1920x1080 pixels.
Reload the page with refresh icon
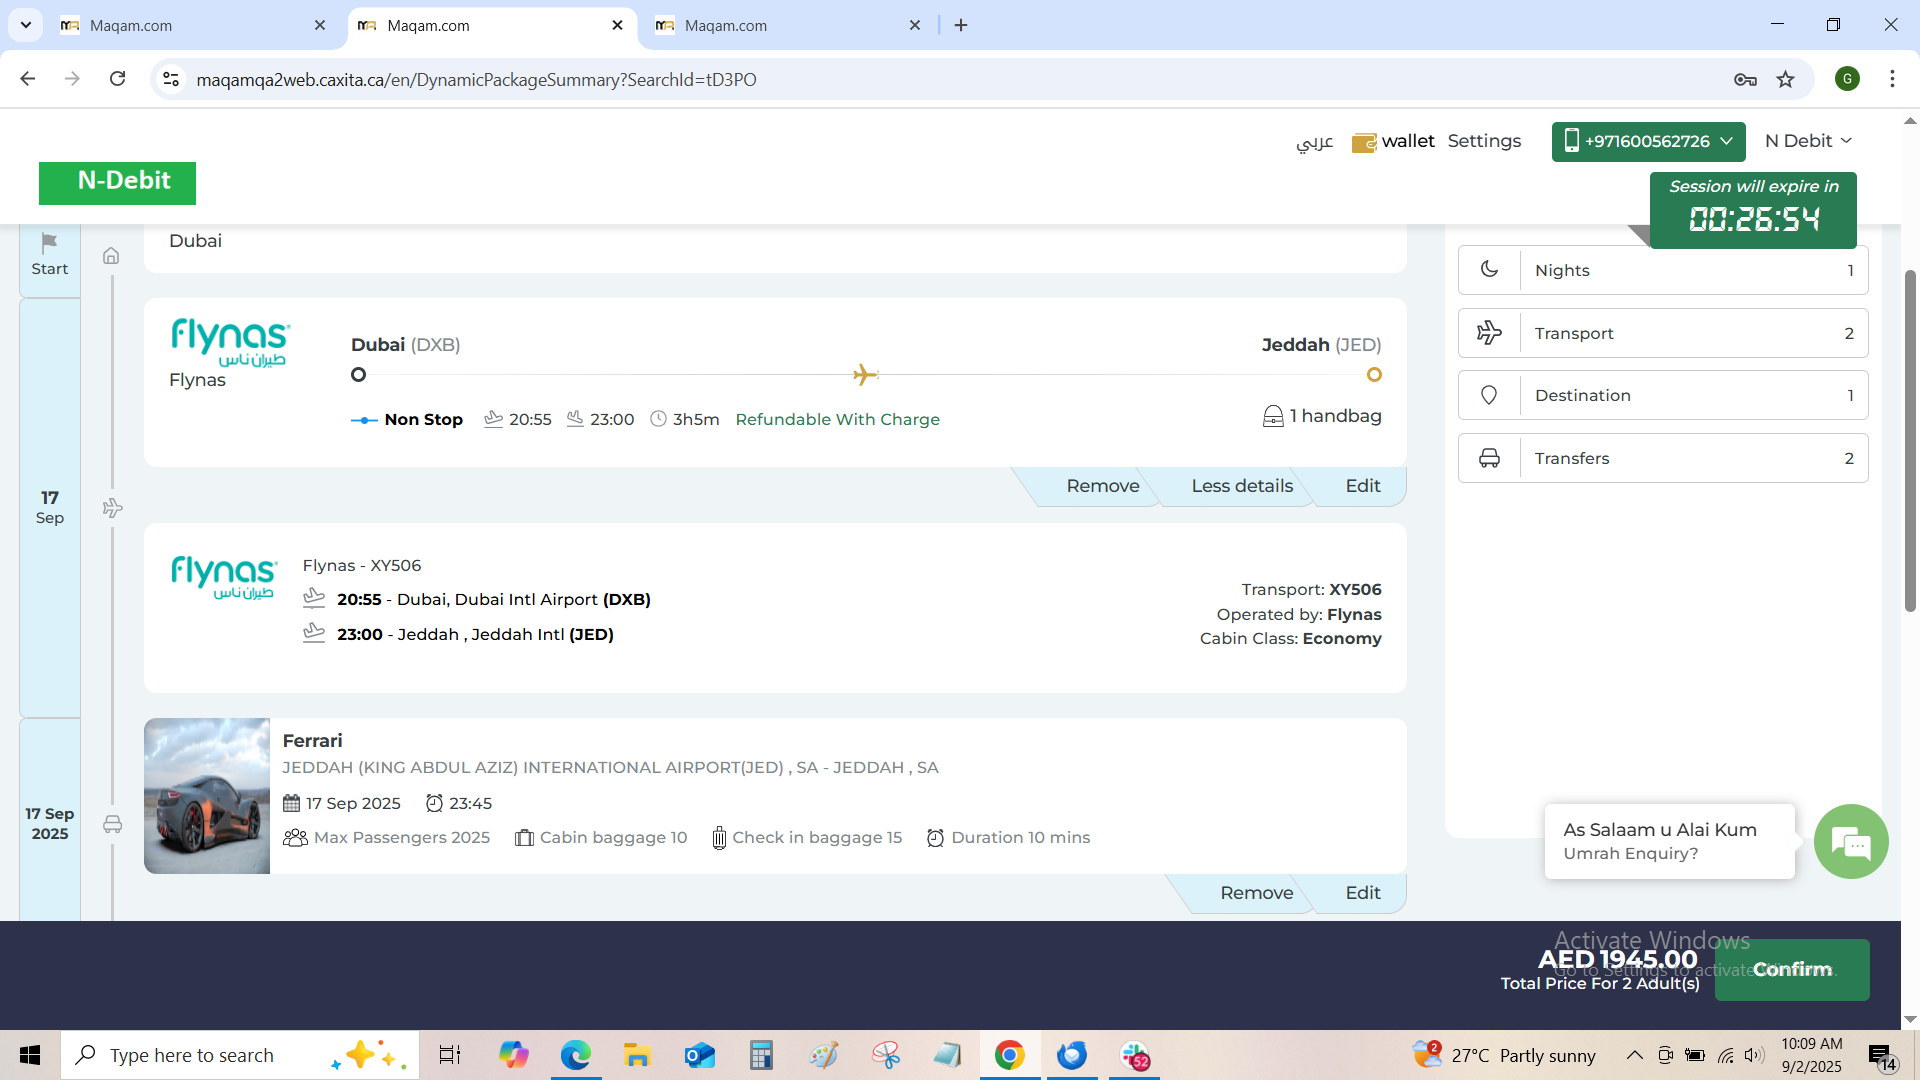[x=117, y=79]
